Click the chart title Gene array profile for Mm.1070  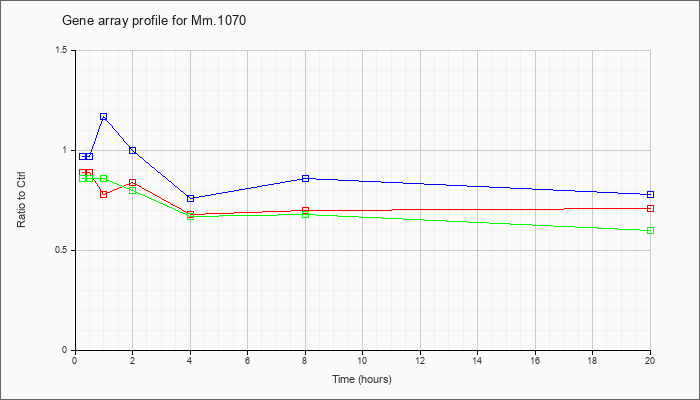154,21
